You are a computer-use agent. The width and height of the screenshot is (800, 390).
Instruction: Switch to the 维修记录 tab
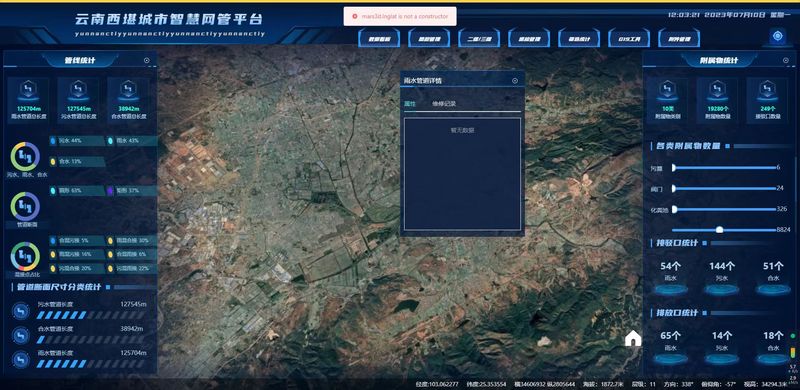point(444,104)
